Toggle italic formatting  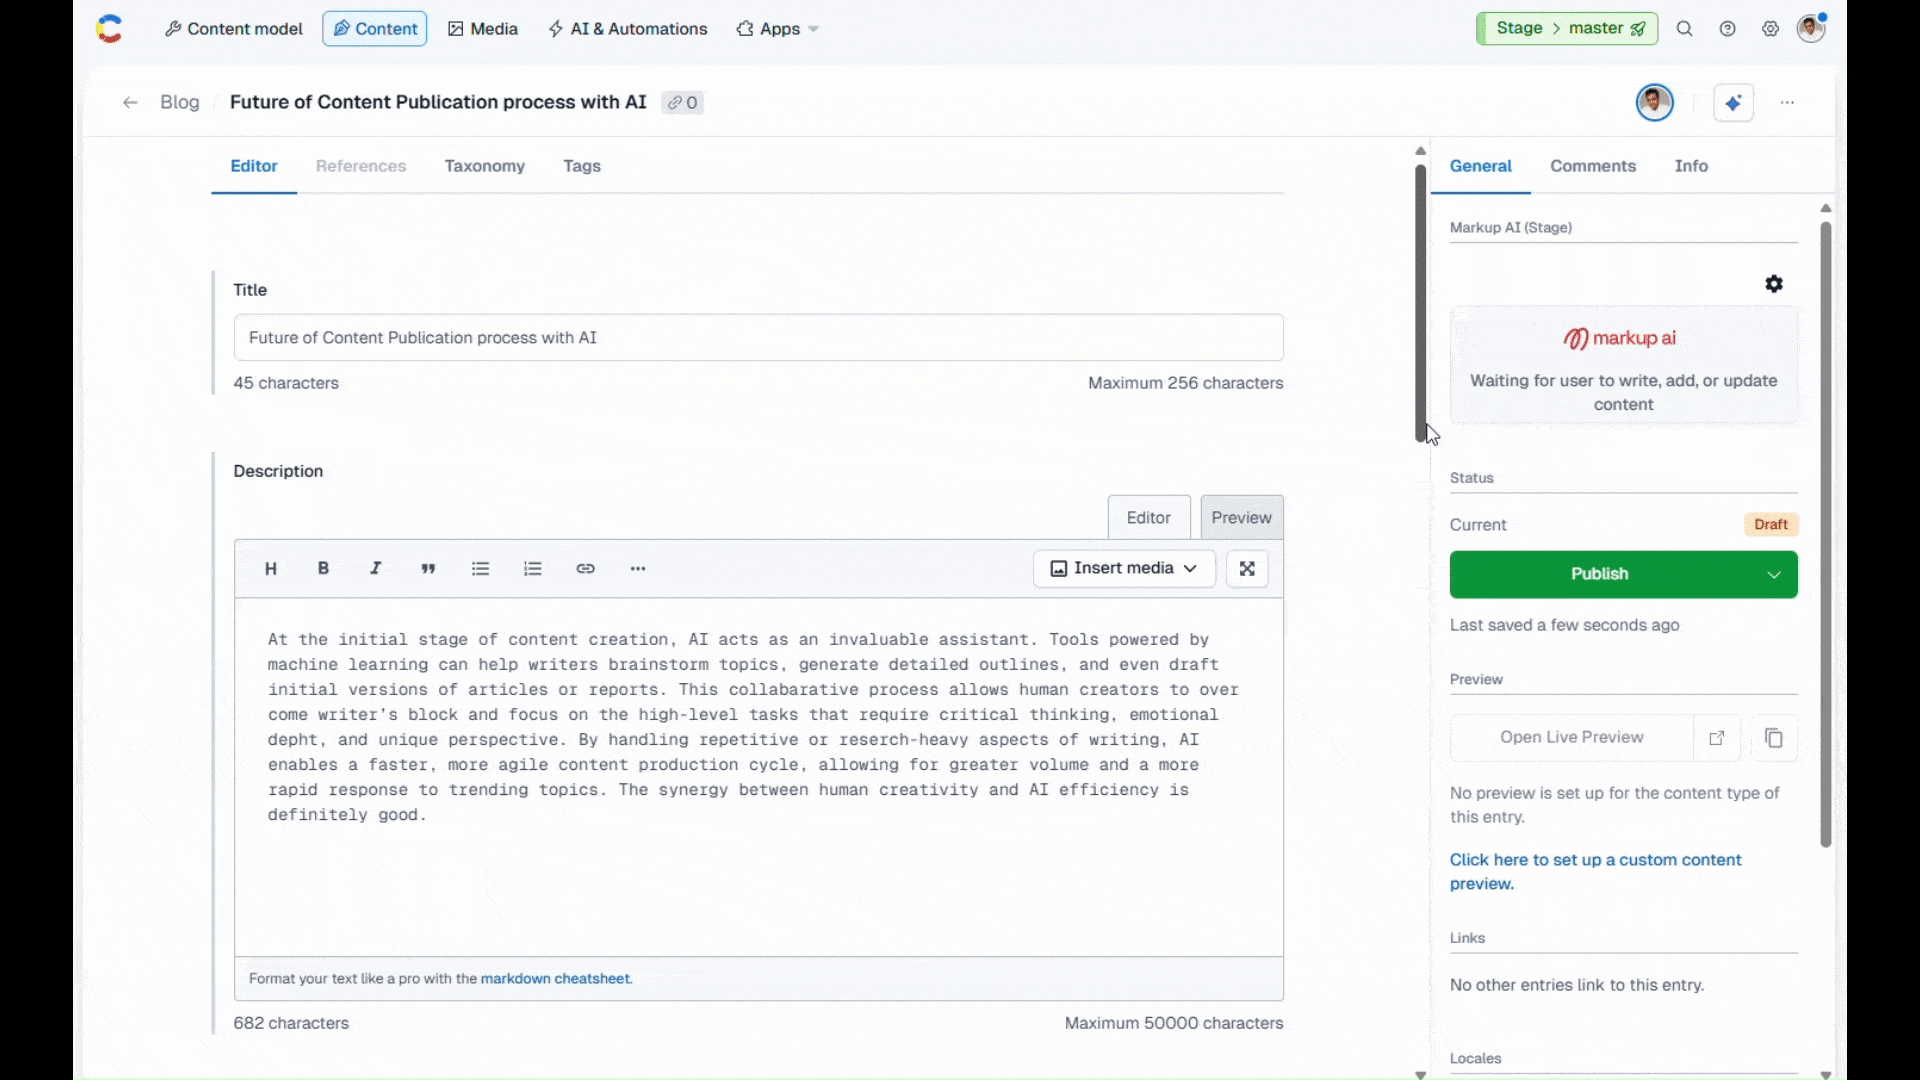(376, 568)
